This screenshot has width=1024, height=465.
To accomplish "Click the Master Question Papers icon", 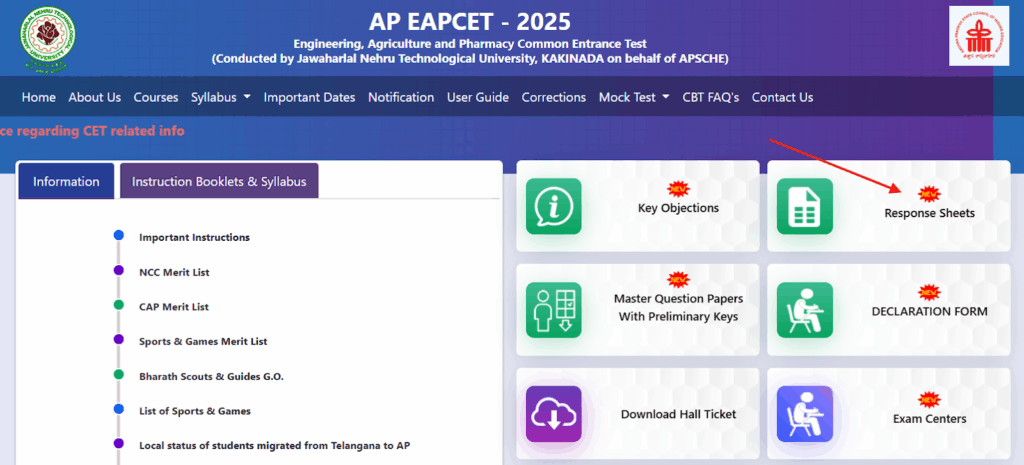I will (554, 310).
